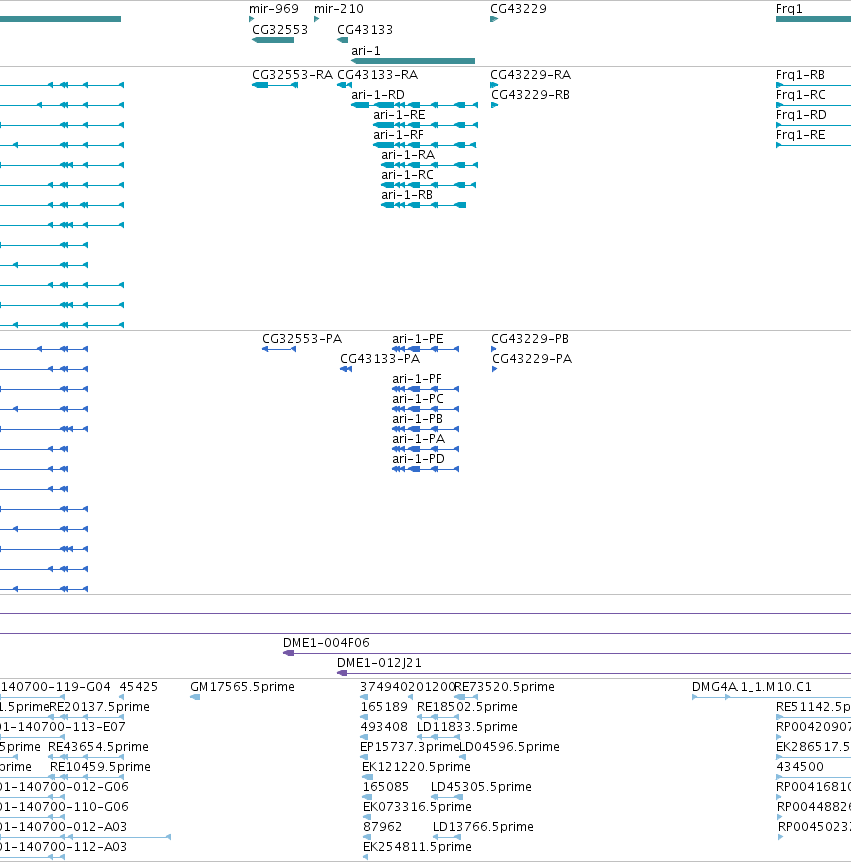Select transcript Frq1-RD
Viewport: 851px width, 862px height.
click(x=813, y=125)
